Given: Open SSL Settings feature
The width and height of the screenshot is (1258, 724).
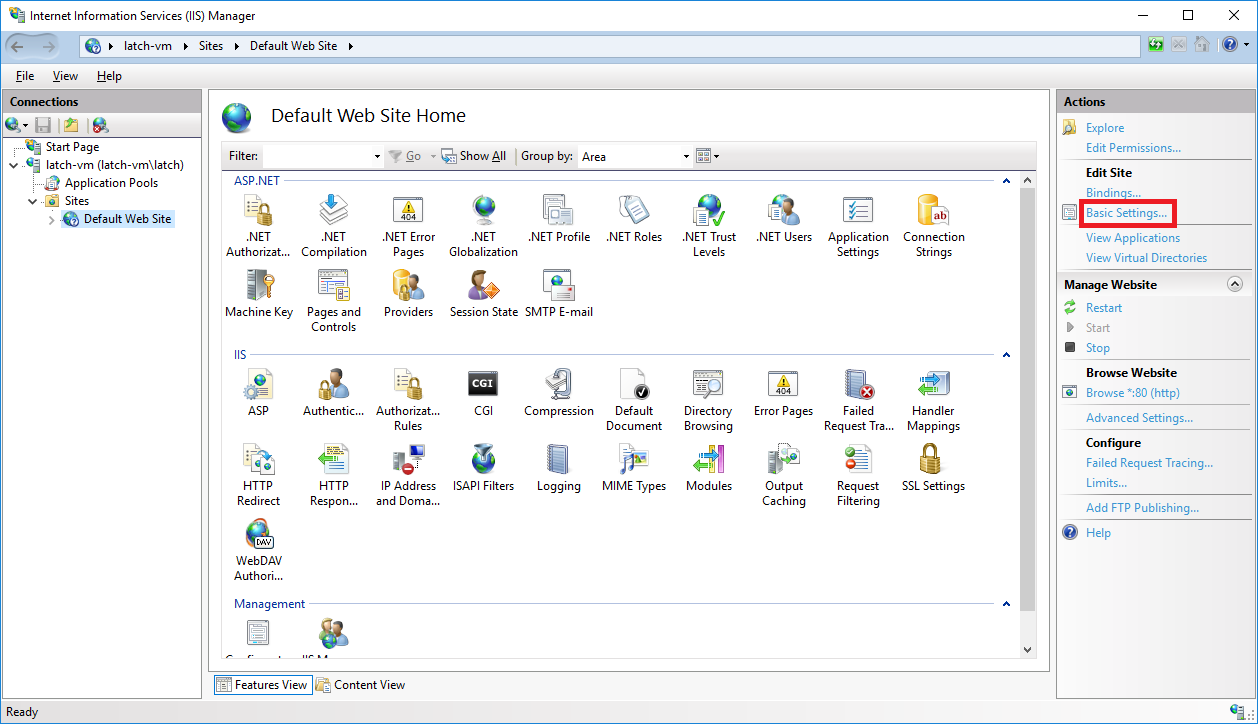Looking at the screenshot, I should [933, 468].
